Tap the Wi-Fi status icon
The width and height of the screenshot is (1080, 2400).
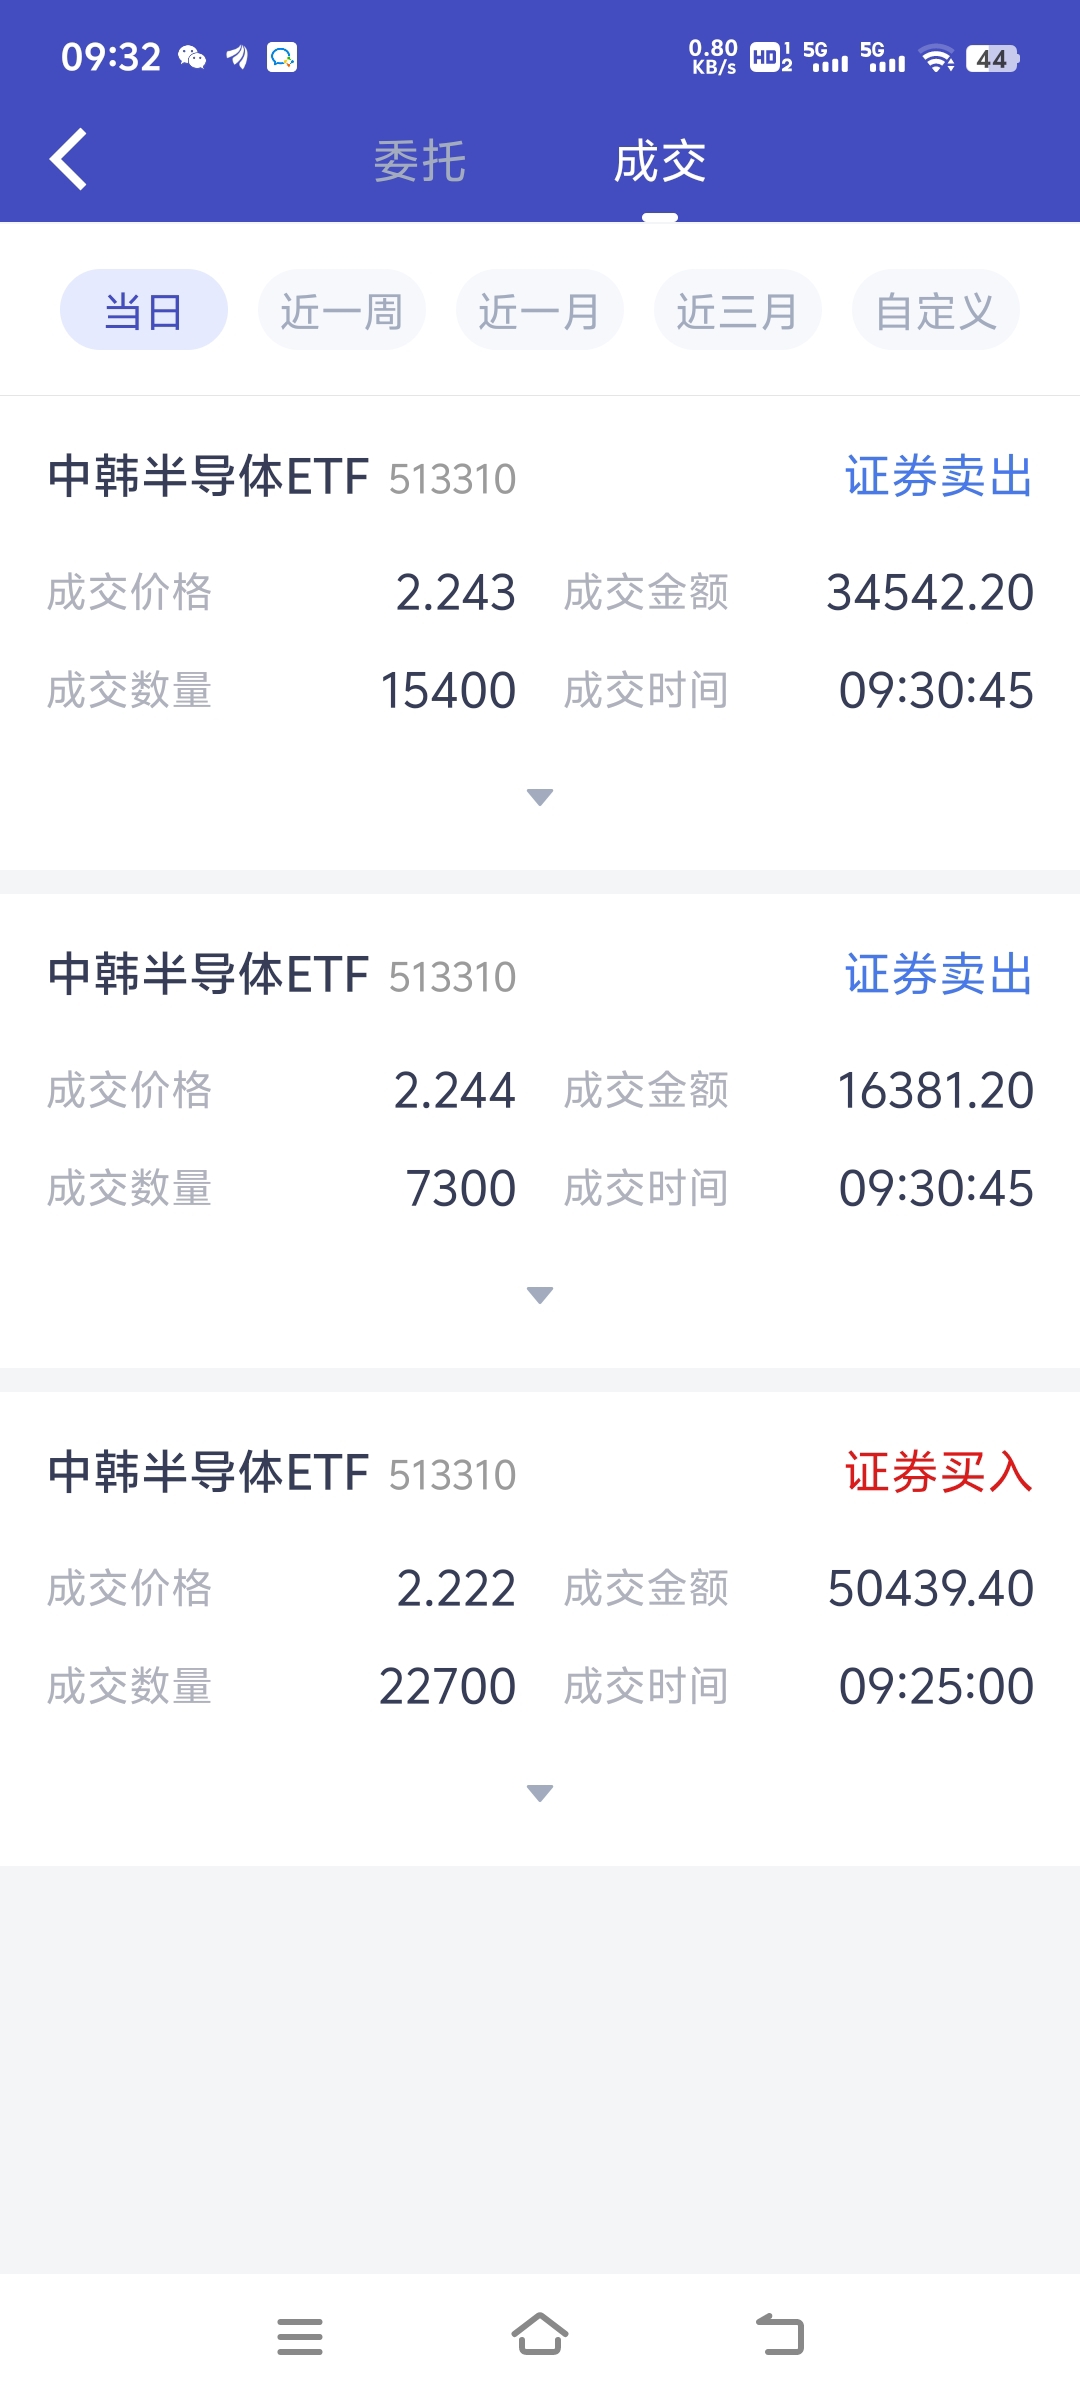(937, 58)
